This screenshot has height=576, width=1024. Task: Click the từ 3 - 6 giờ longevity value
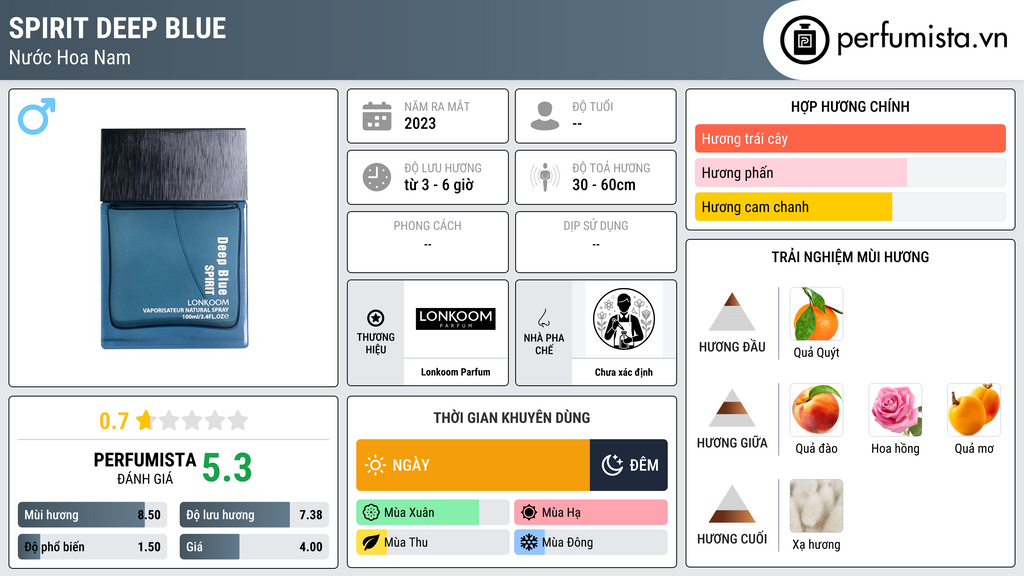tap(439, 185)
